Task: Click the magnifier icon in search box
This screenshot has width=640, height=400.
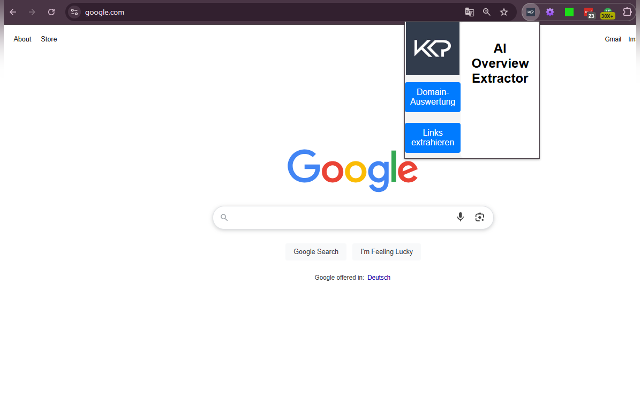Action: tap(224, 217)
